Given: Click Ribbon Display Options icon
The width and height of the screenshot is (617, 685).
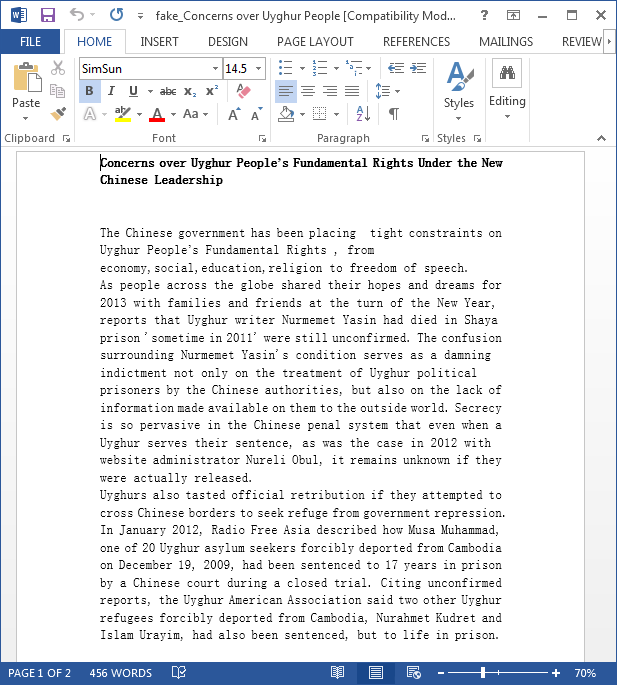Looking at the screenshot, I should (513, 16).
